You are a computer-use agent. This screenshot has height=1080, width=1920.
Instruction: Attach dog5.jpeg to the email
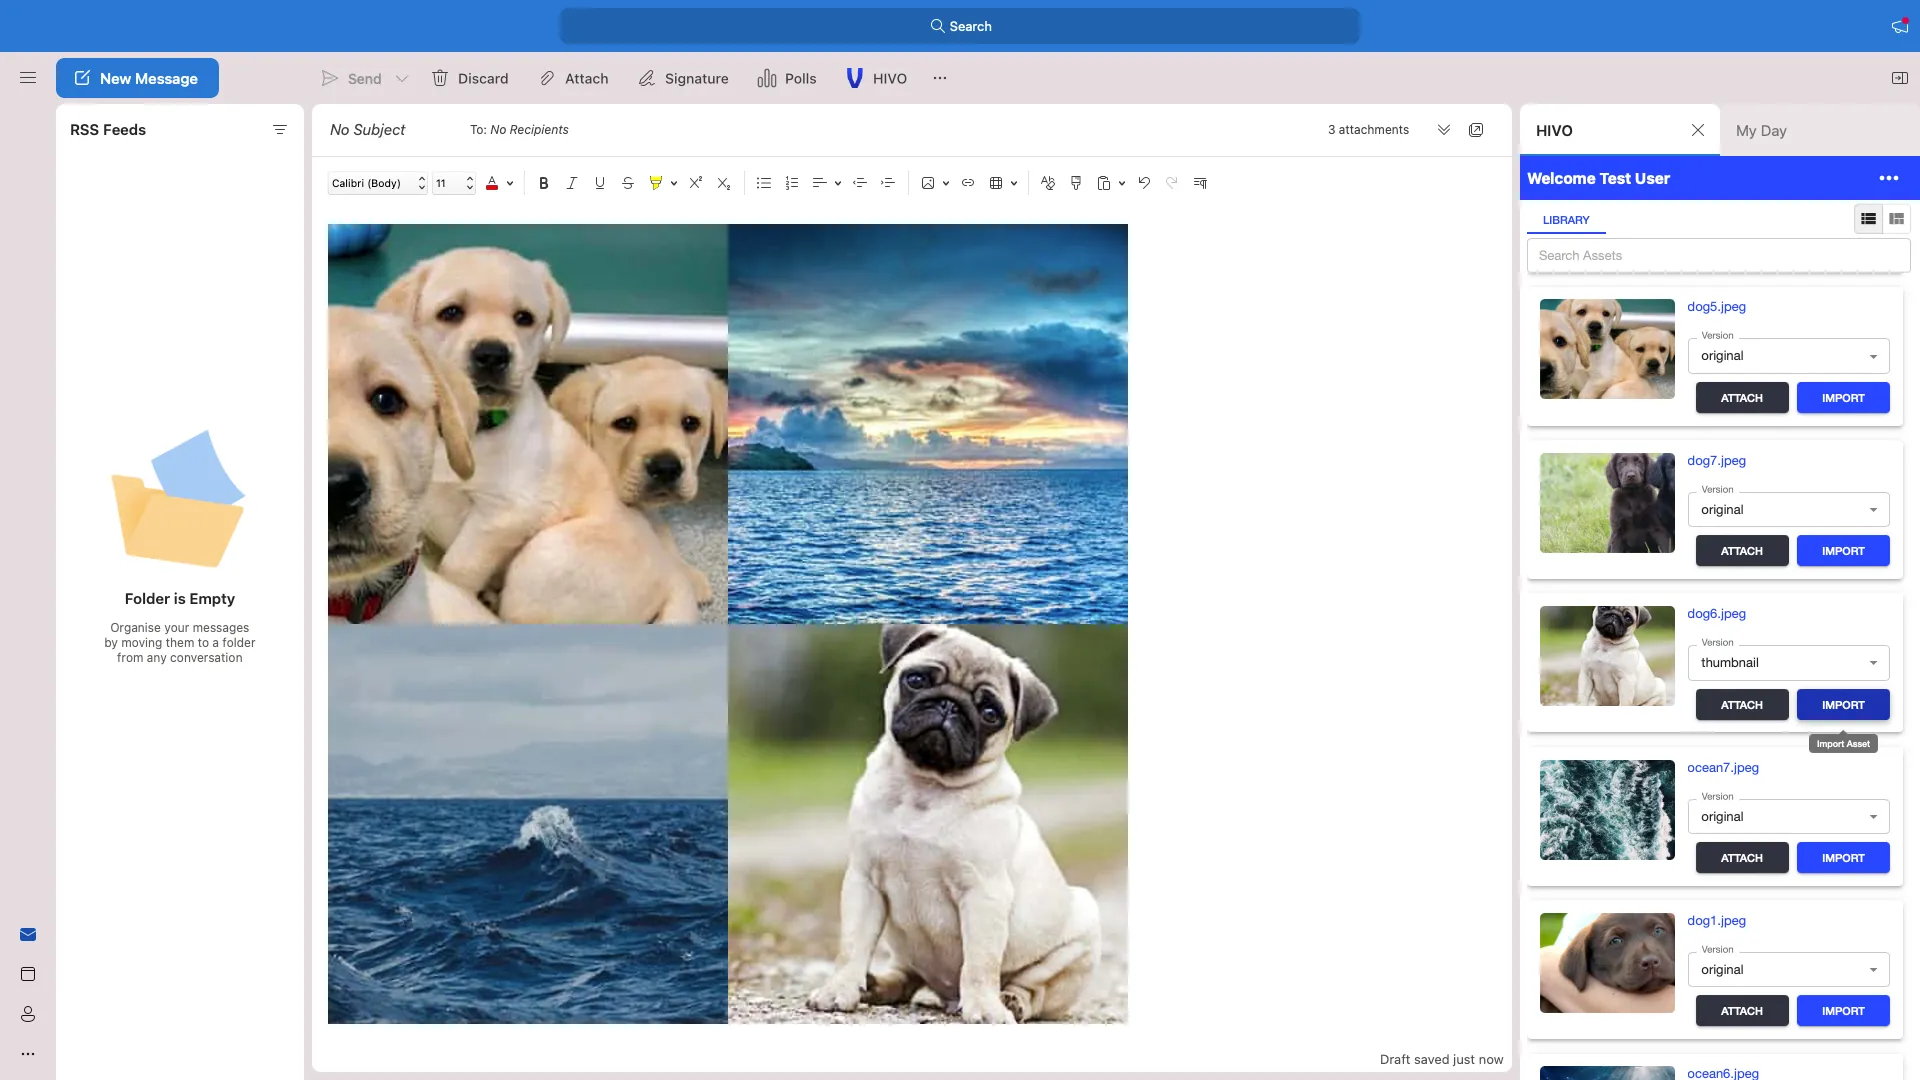pyautogui.click(x=1742, y=398)
